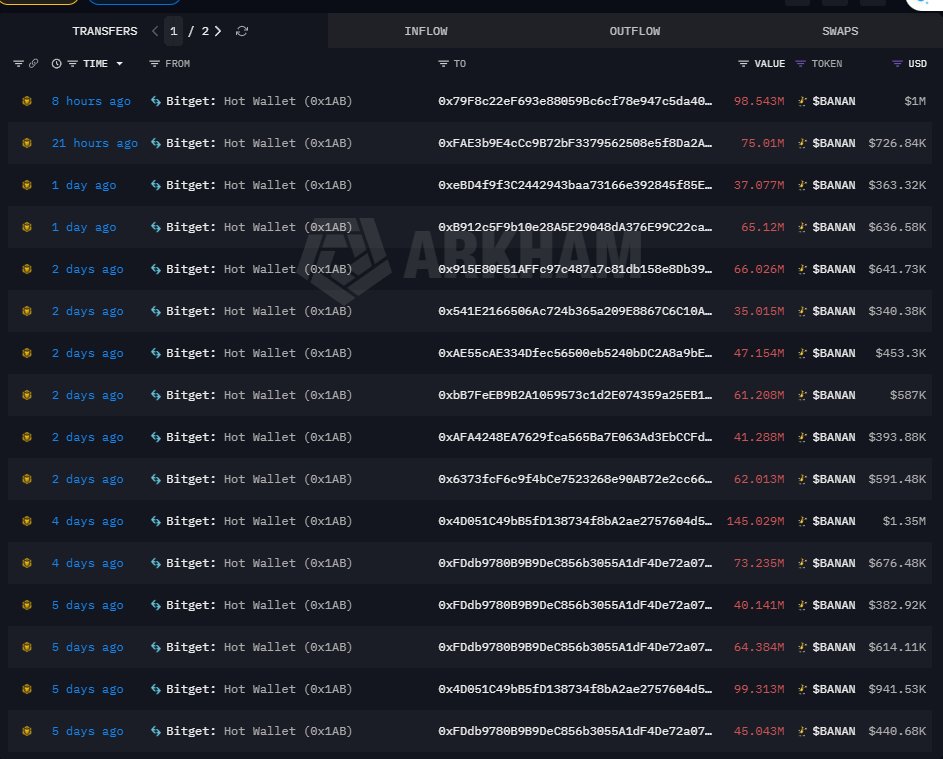Click chain icon on the 64.384M row

click(x=26, y=647)
